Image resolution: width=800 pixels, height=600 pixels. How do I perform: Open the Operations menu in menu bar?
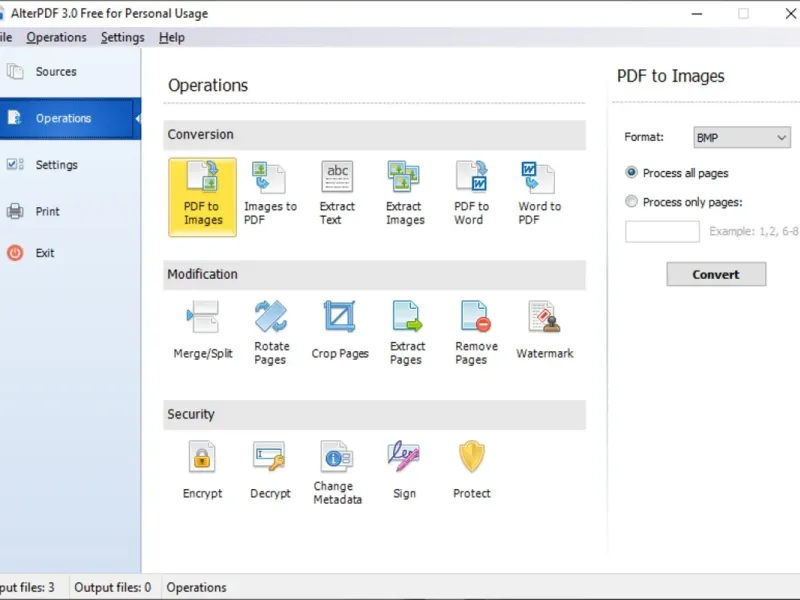pyautogui.click(x=57, y=38)
